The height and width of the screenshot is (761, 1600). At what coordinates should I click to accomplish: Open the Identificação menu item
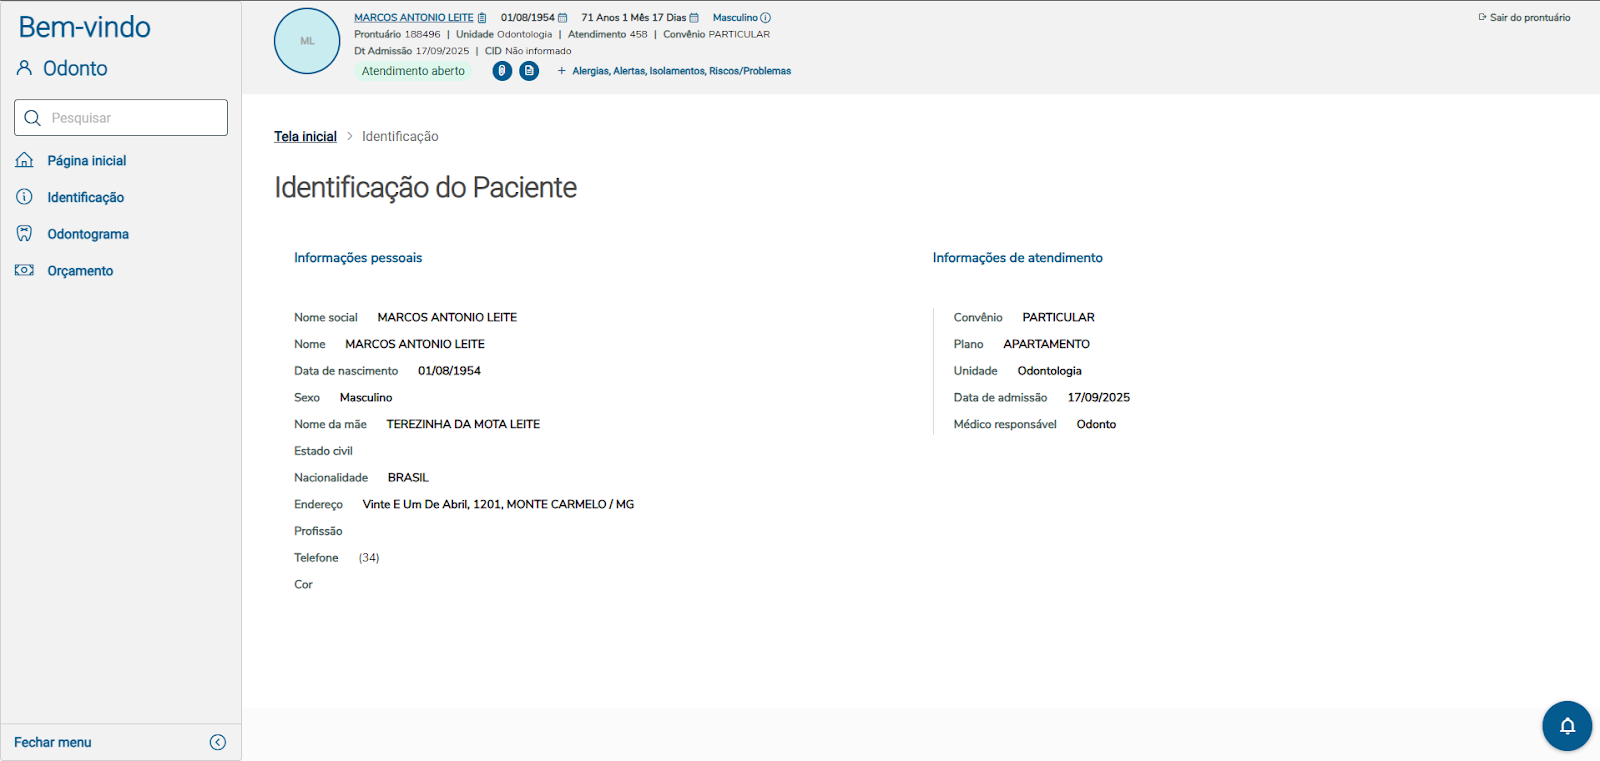(86, 197)
